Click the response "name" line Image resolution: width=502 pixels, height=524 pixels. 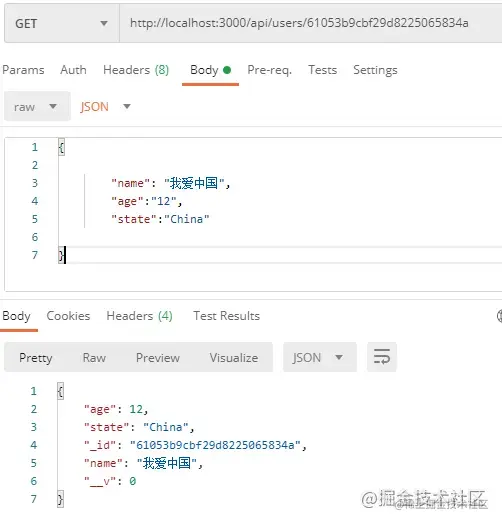coord(143,463)
